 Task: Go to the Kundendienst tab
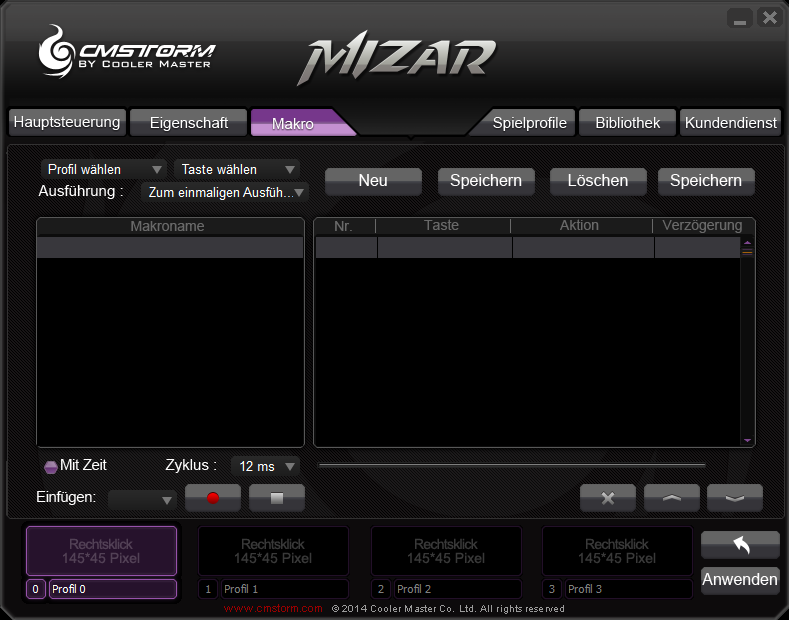(x=731, y=122)
